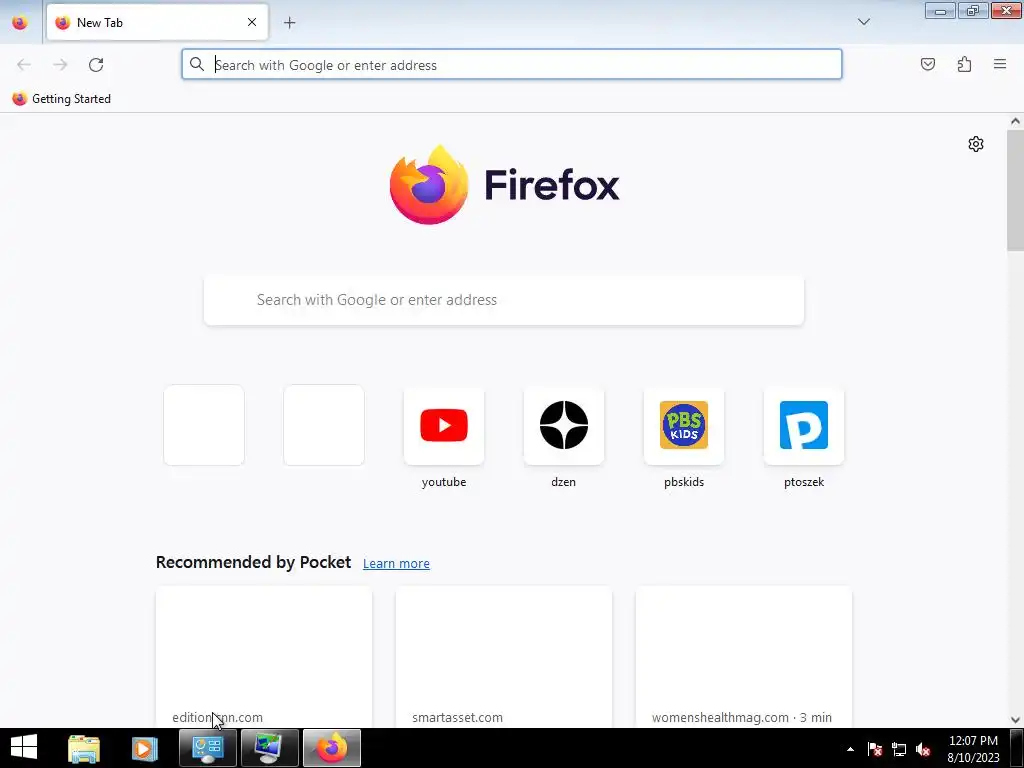Open the Windows Start button
The height and width of the screenshot is (768, 1024).
[24, 748]
